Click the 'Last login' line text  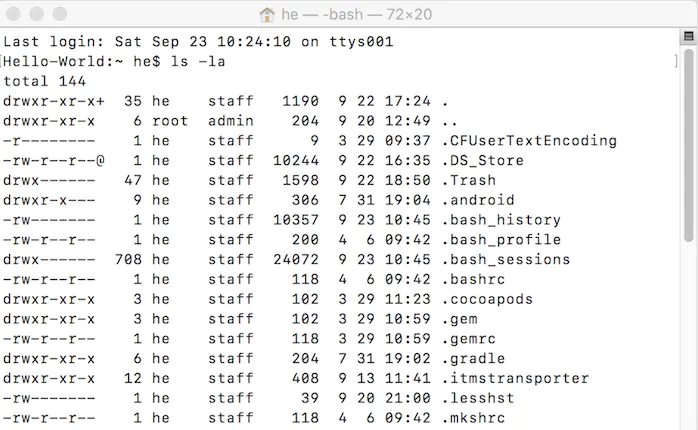point(198,41)
